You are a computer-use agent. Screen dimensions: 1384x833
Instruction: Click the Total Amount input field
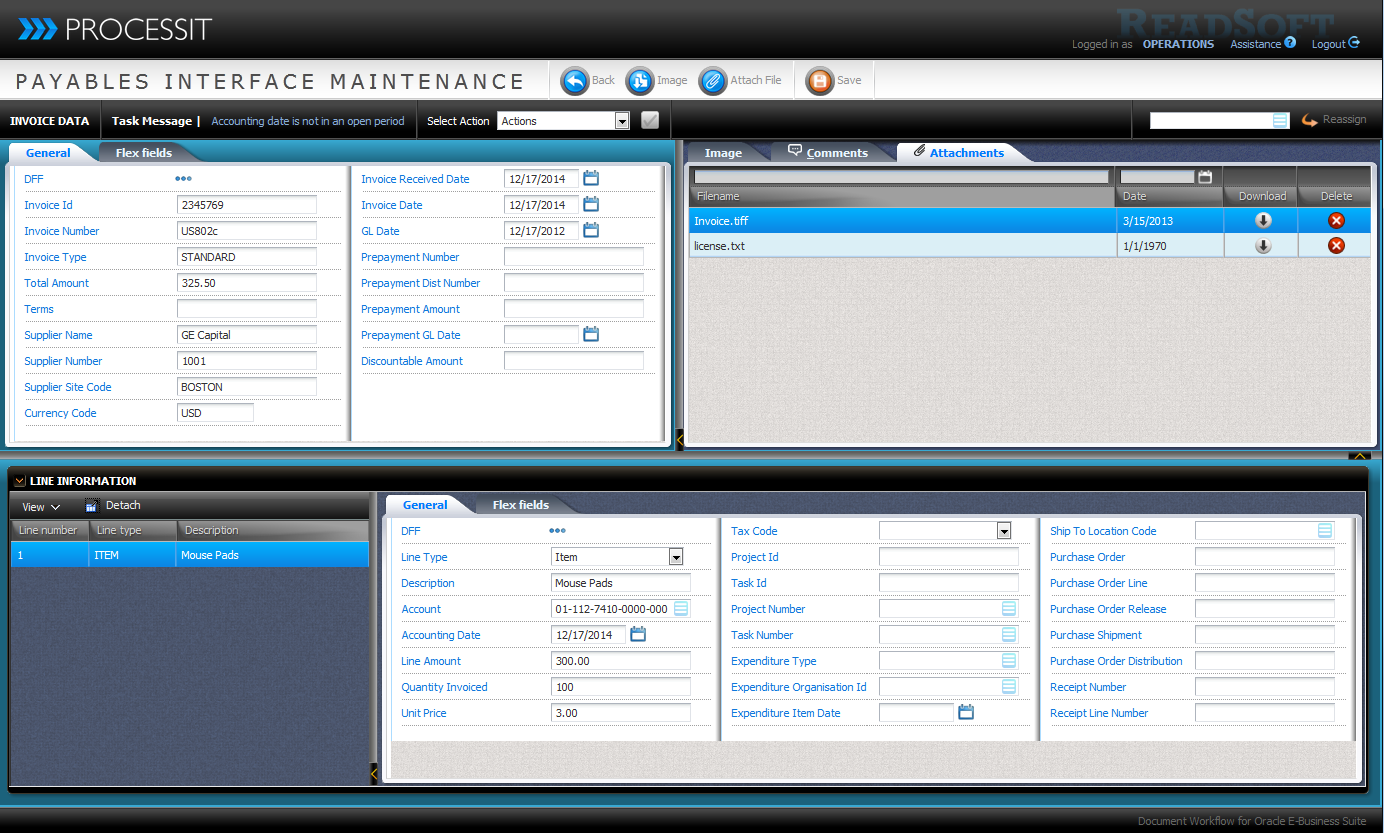click(246, 283)
